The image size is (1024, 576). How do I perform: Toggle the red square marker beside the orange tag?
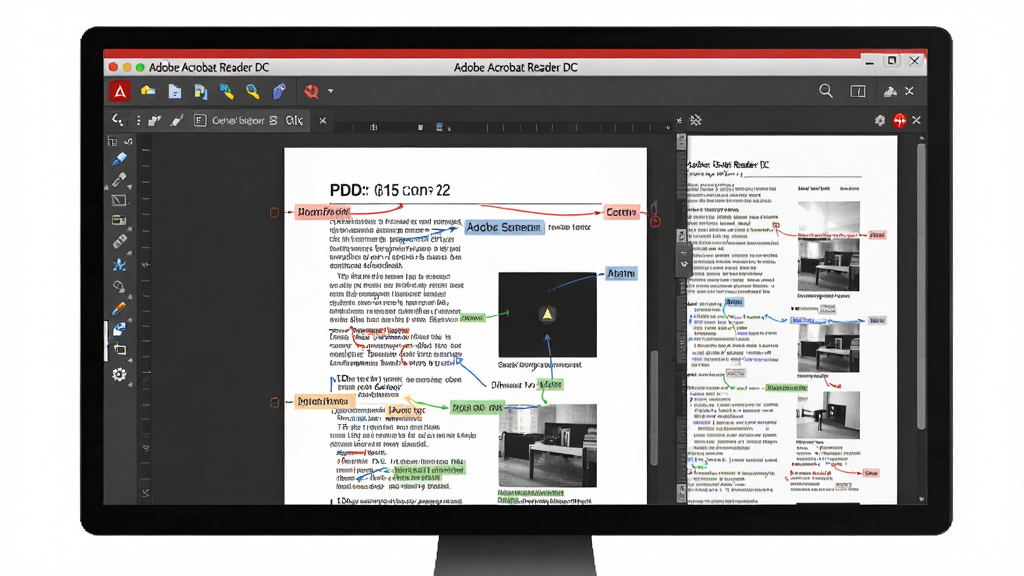point(275,402)
